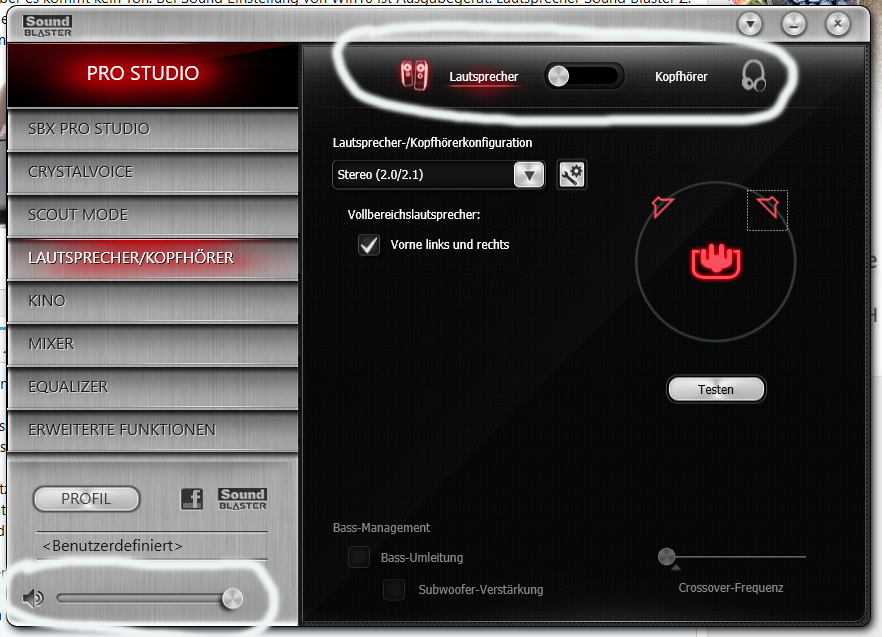Click the Crossover-Frequenz slider handle
The width and height of the screenshot is (882, 637).
pyautogui.click(x=667, y=557)
